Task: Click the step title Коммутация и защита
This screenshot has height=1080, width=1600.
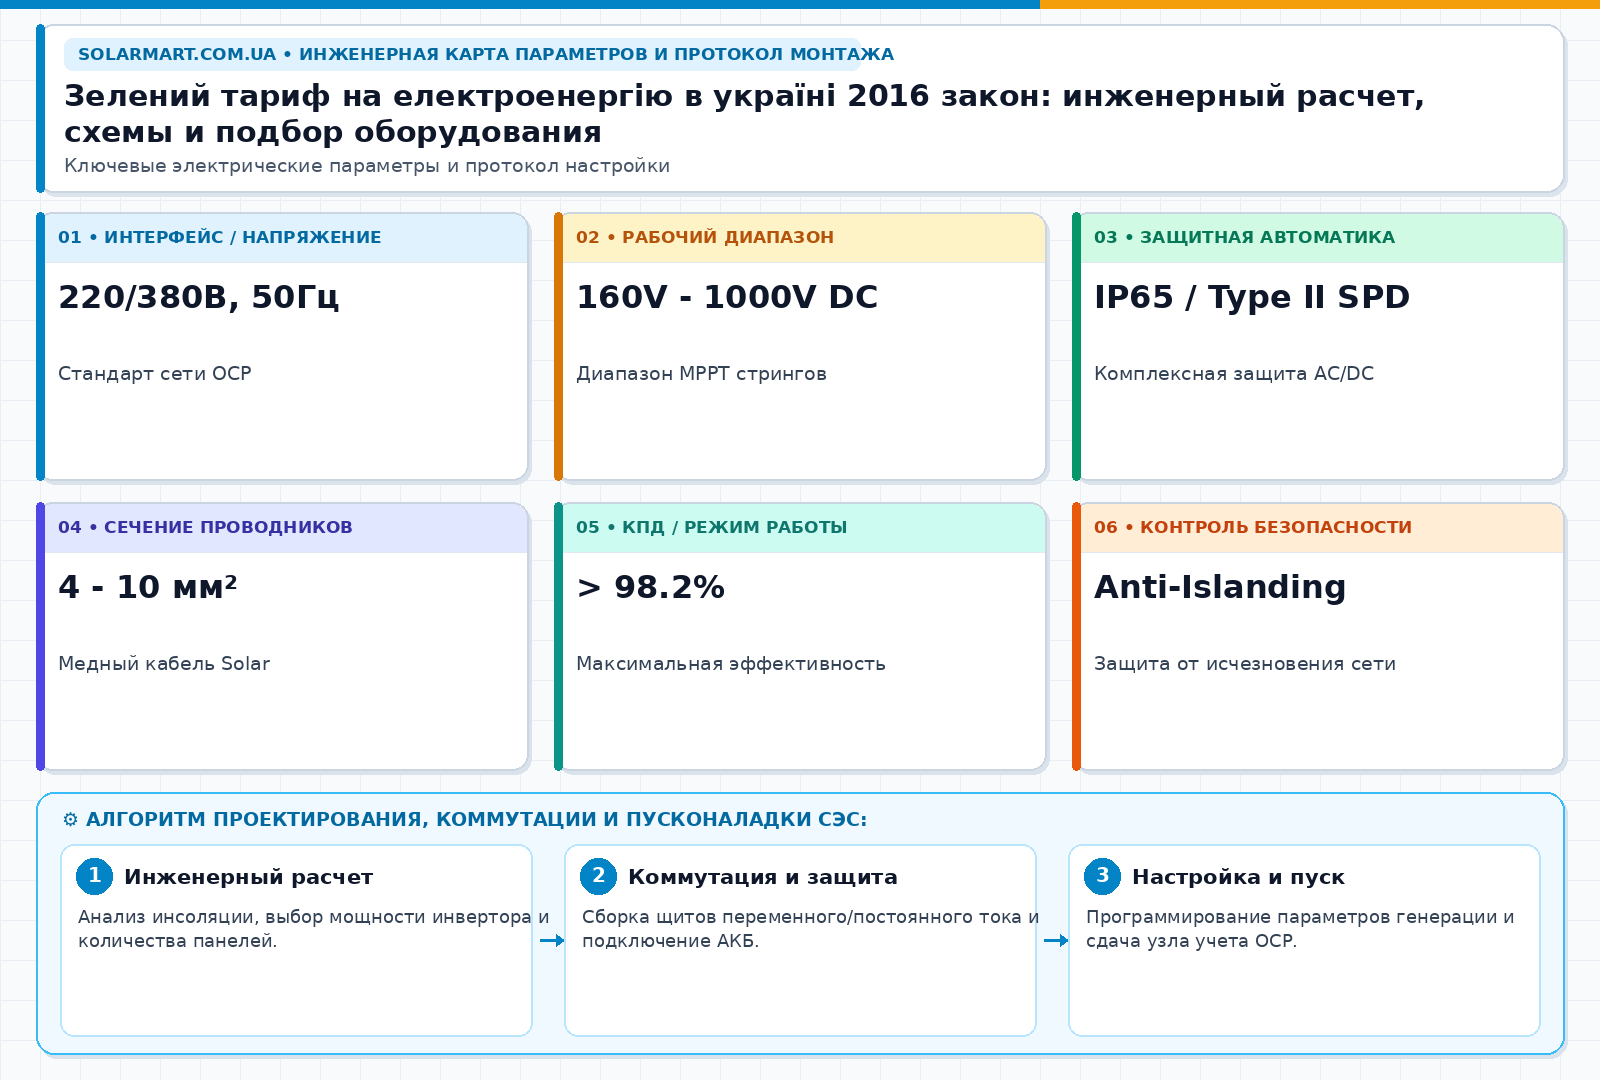Action: click(x=763, y=877)
